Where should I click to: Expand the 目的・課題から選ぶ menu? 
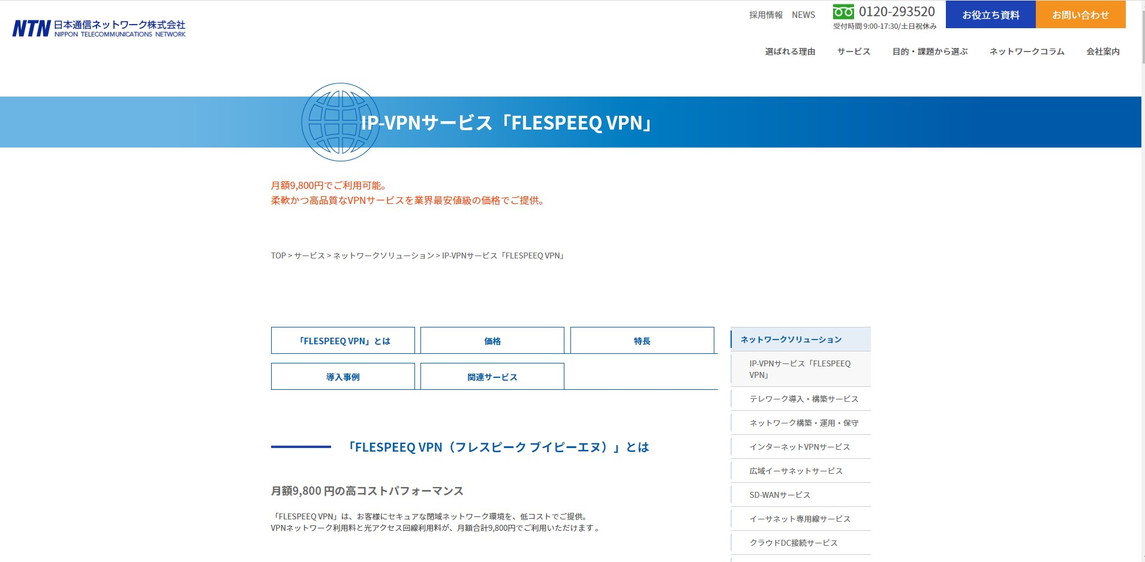(x=929, y=52)
